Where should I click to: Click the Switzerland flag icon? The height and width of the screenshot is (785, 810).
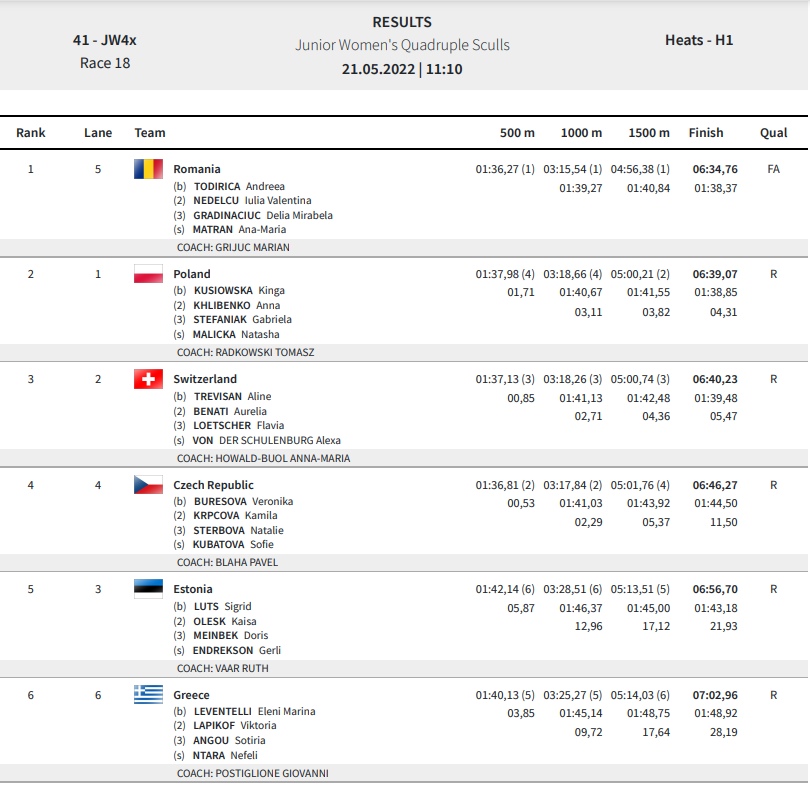pos(148,379)
